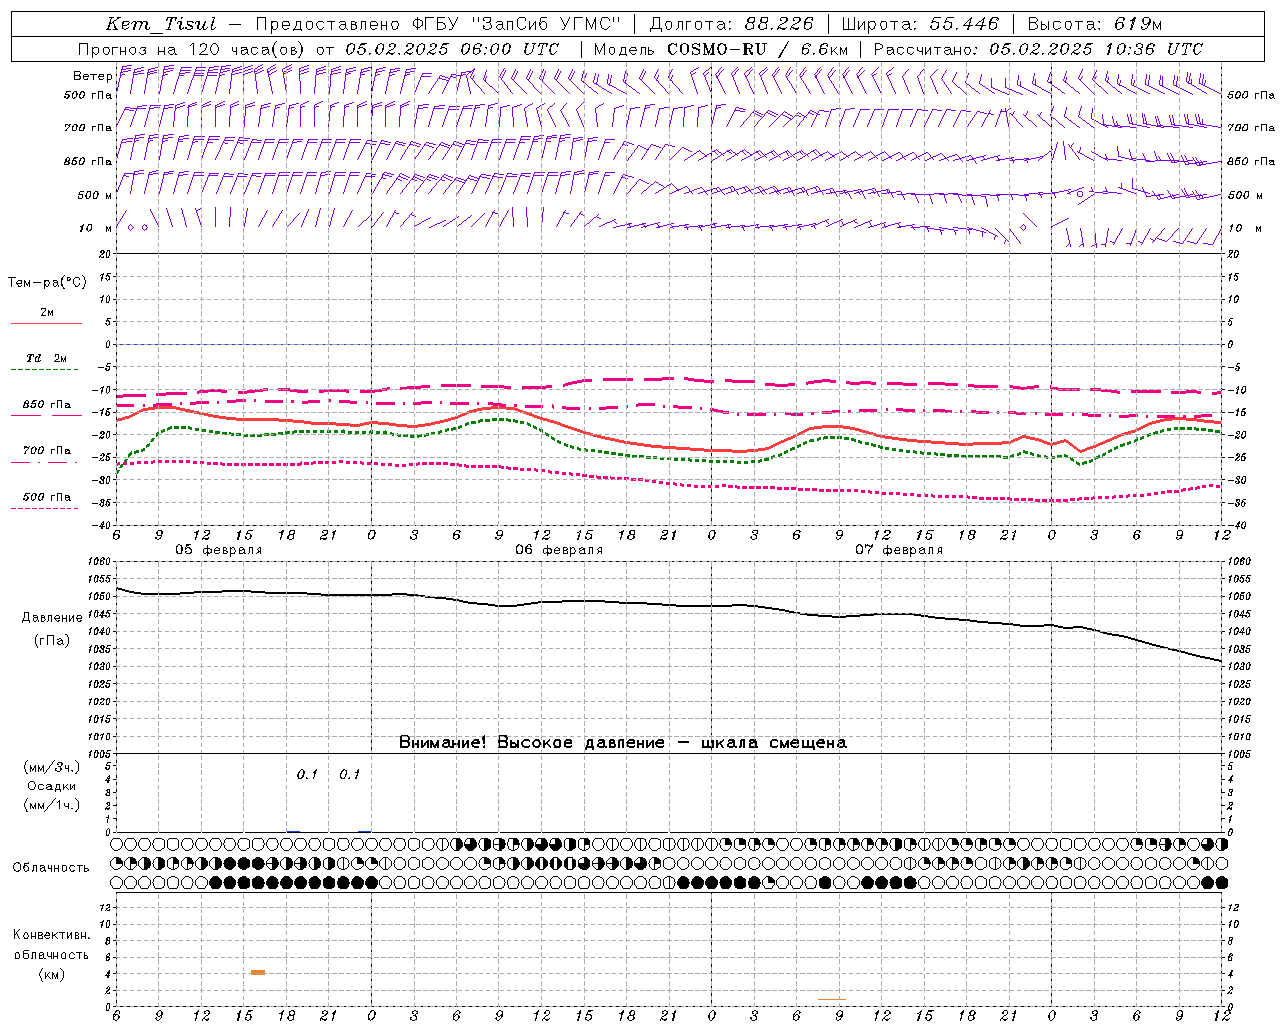
Task: Click the Облачность cloudiness label
Action: tap(51, 868)
